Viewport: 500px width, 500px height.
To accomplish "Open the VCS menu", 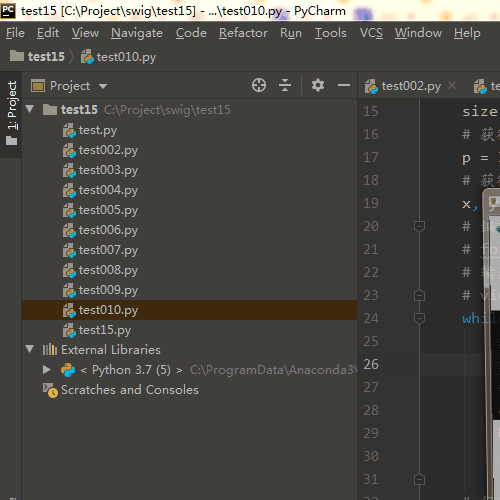I will (x=371, y=33).
